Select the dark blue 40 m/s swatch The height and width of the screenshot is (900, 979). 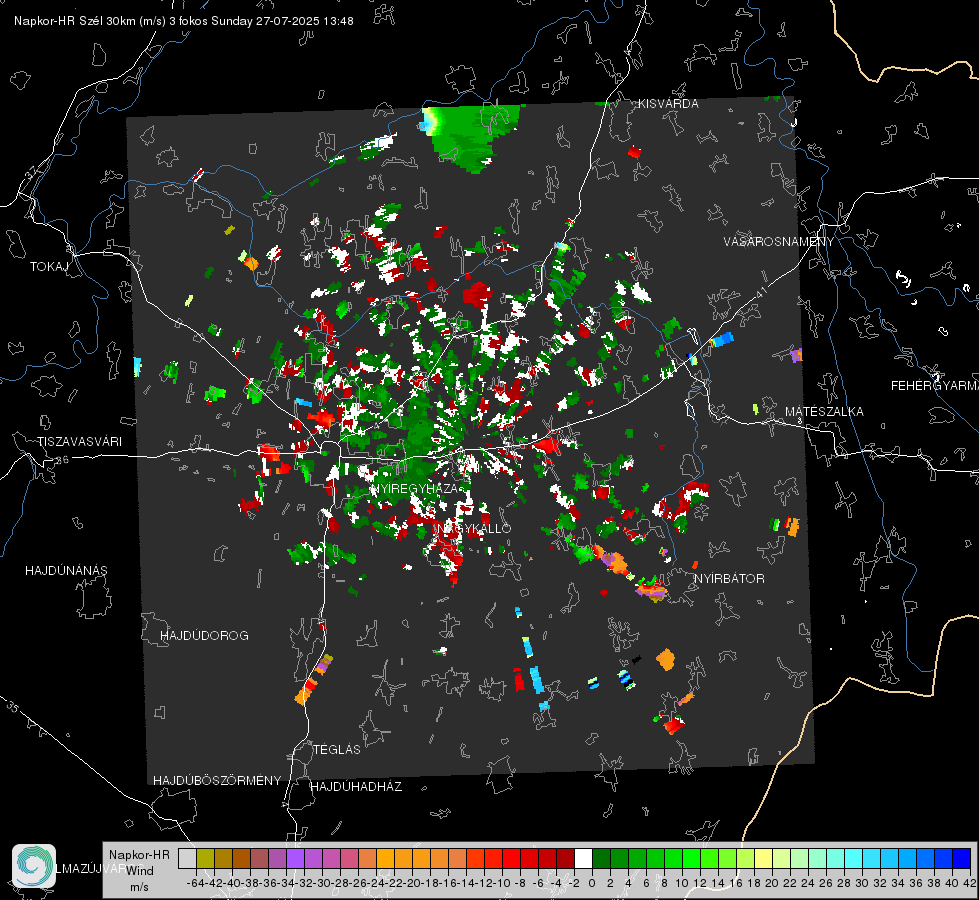[x=962, y=859]
